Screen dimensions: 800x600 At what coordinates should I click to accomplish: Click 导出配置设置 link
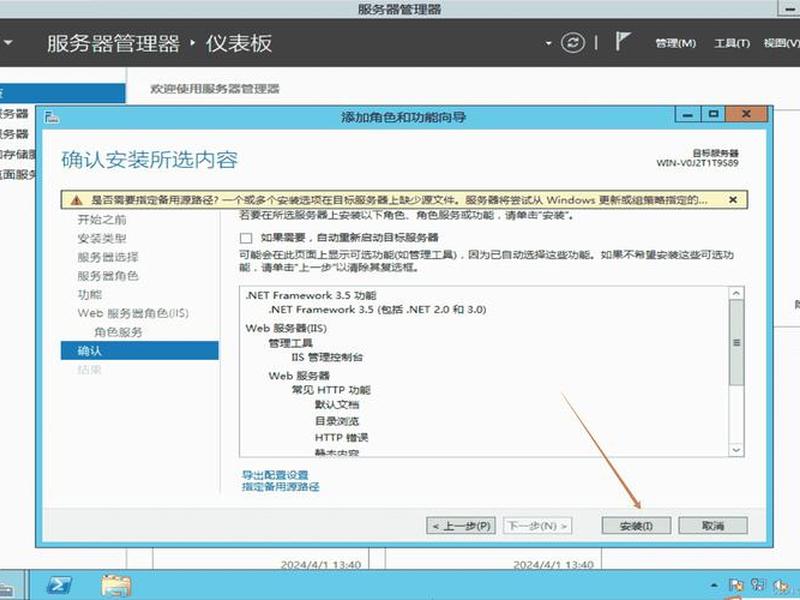coord(274,475)
